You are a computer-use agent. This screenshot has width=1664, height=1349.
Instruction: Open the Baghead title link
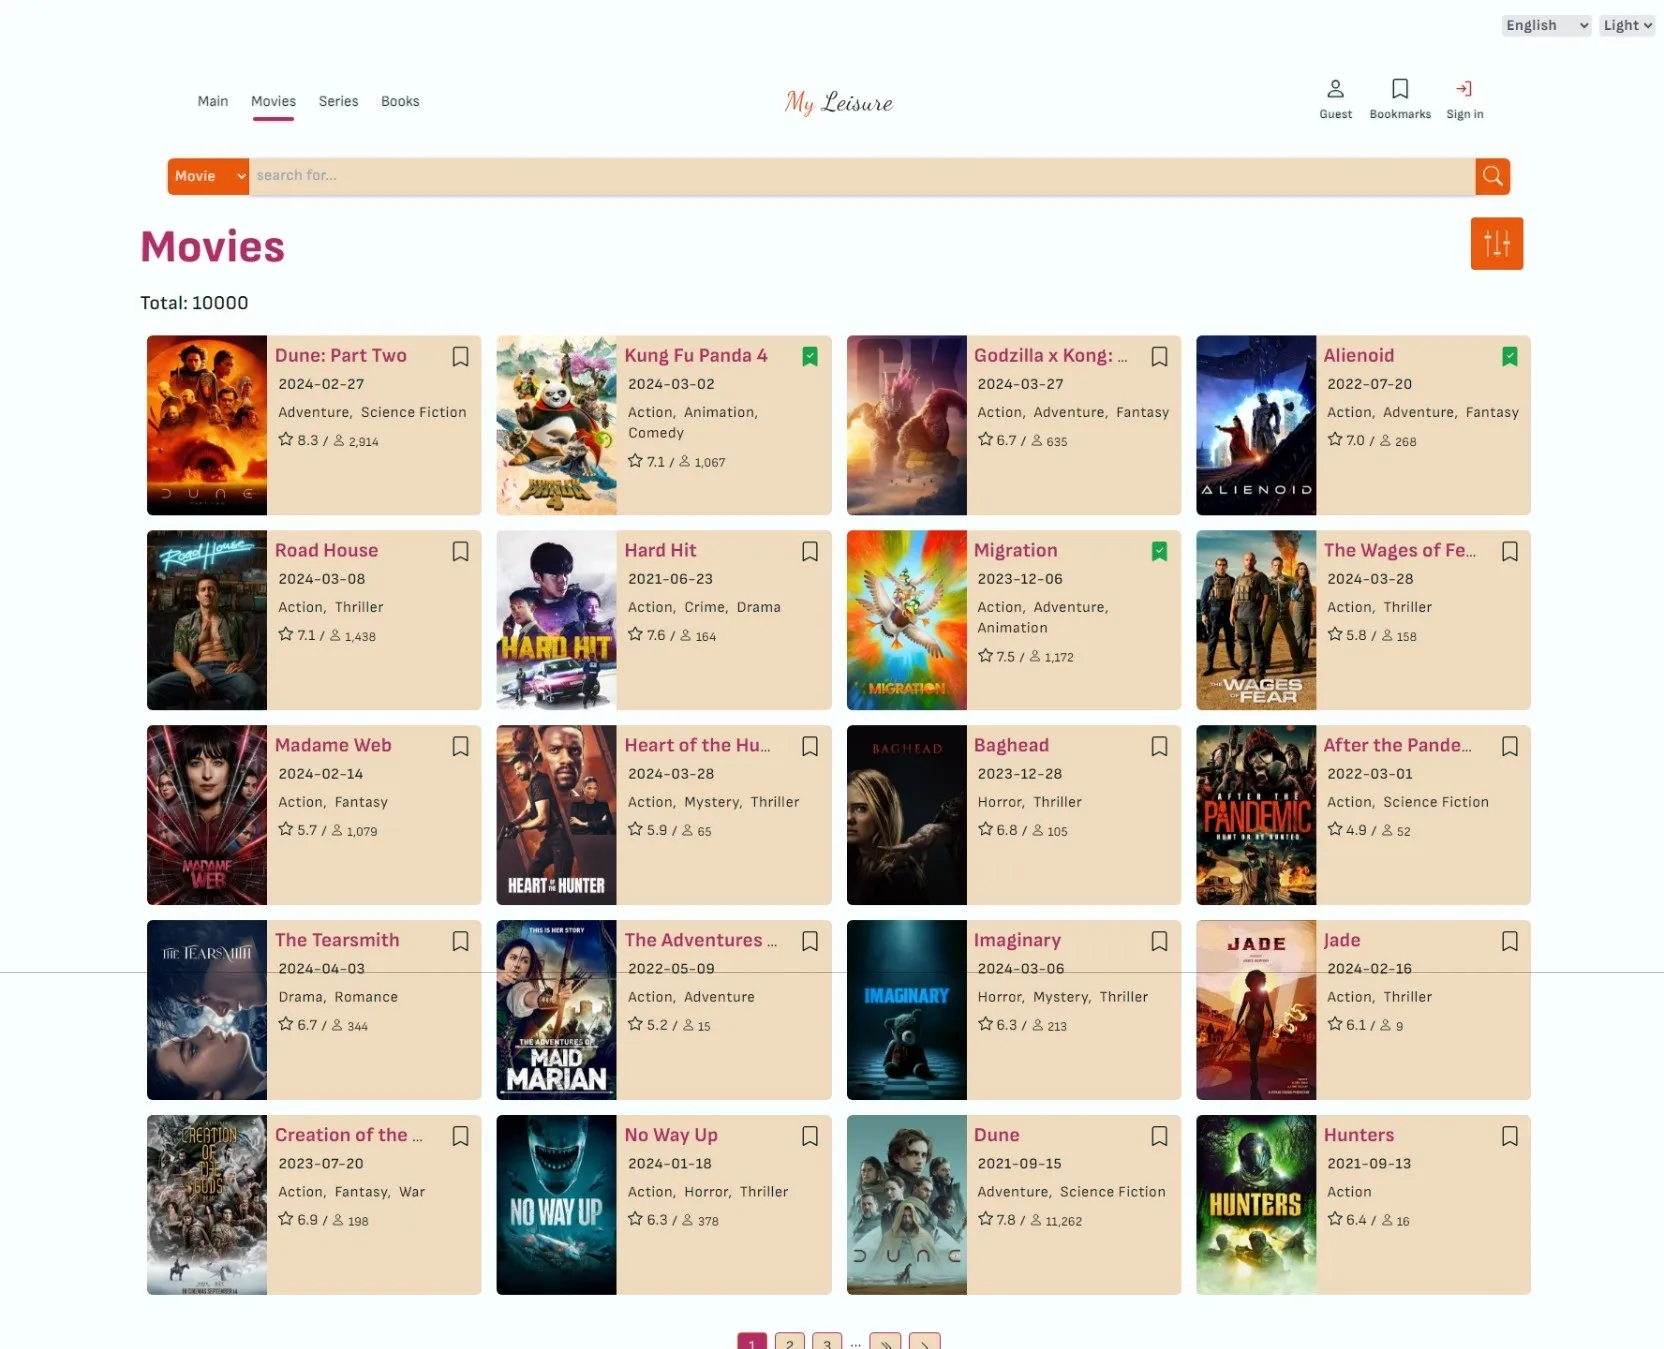click(1011, 745)
